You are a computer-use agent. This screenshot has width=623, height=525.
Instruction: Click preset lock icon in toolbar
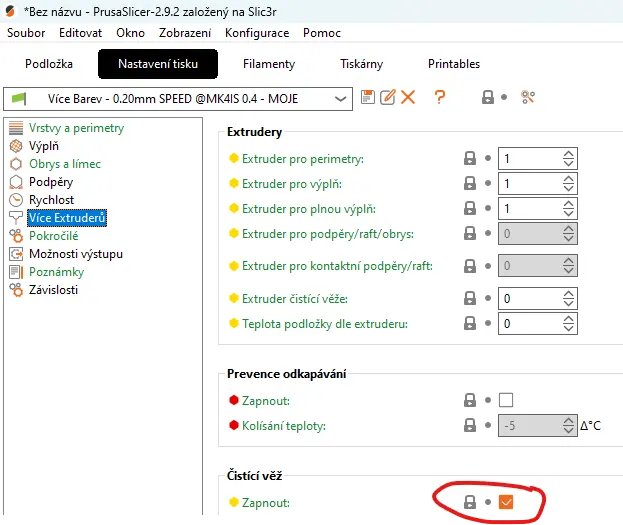[x=488, y=97]
